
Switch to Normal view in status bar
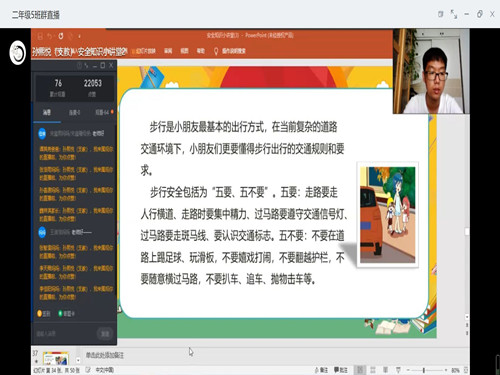[x=360, y=370]
